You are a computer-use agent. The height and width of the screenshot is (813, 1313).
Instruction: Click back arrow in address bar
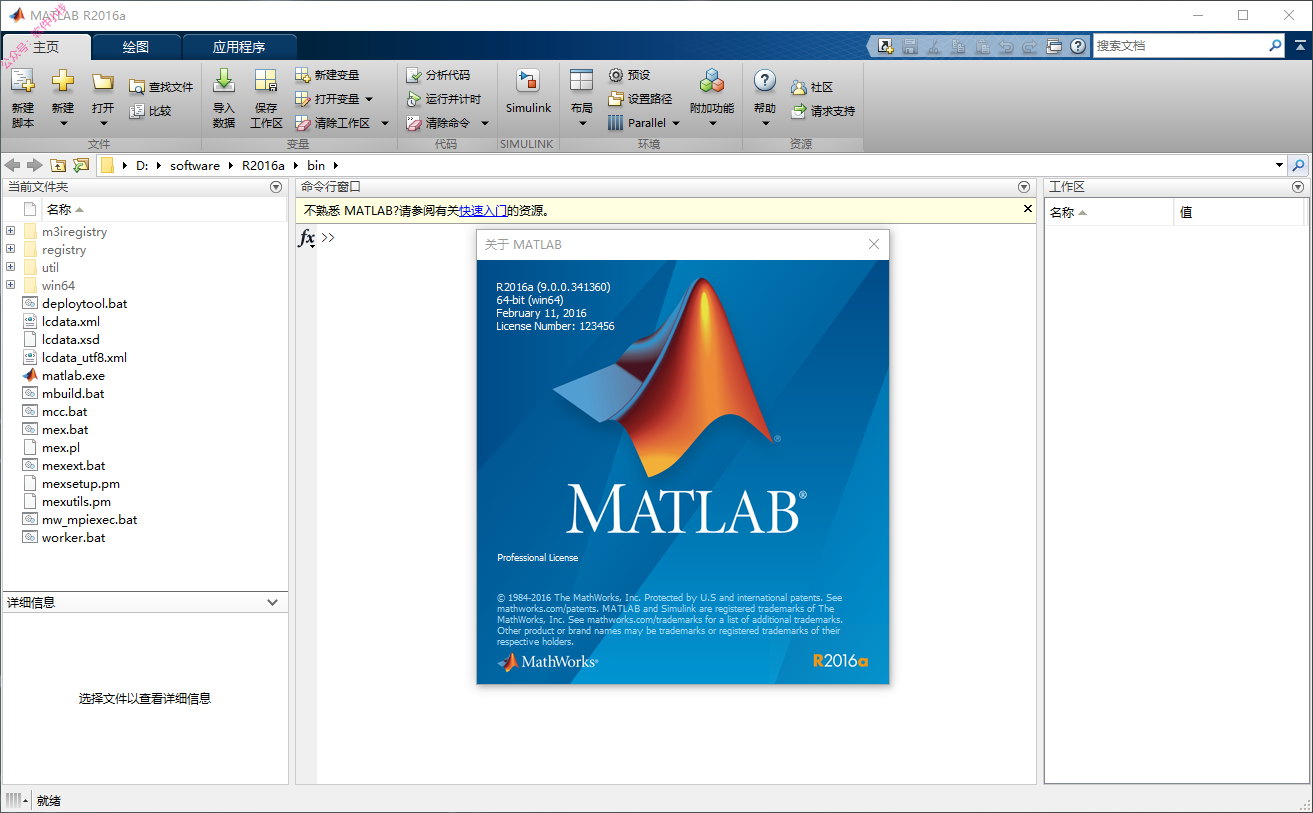coord(13,165)
